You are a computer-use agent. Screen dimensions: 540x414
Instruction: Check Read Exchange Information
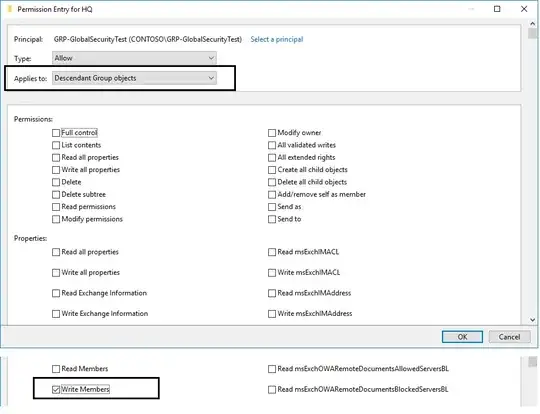56,293
